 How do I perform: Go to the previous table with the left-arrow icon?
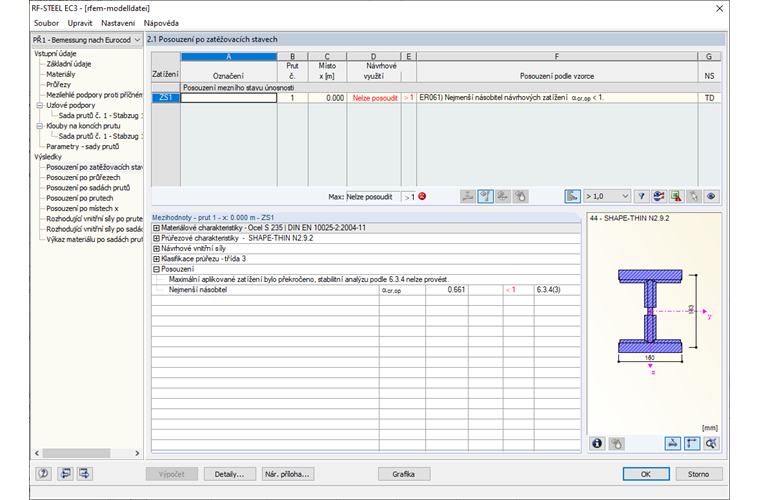point(65,473)
